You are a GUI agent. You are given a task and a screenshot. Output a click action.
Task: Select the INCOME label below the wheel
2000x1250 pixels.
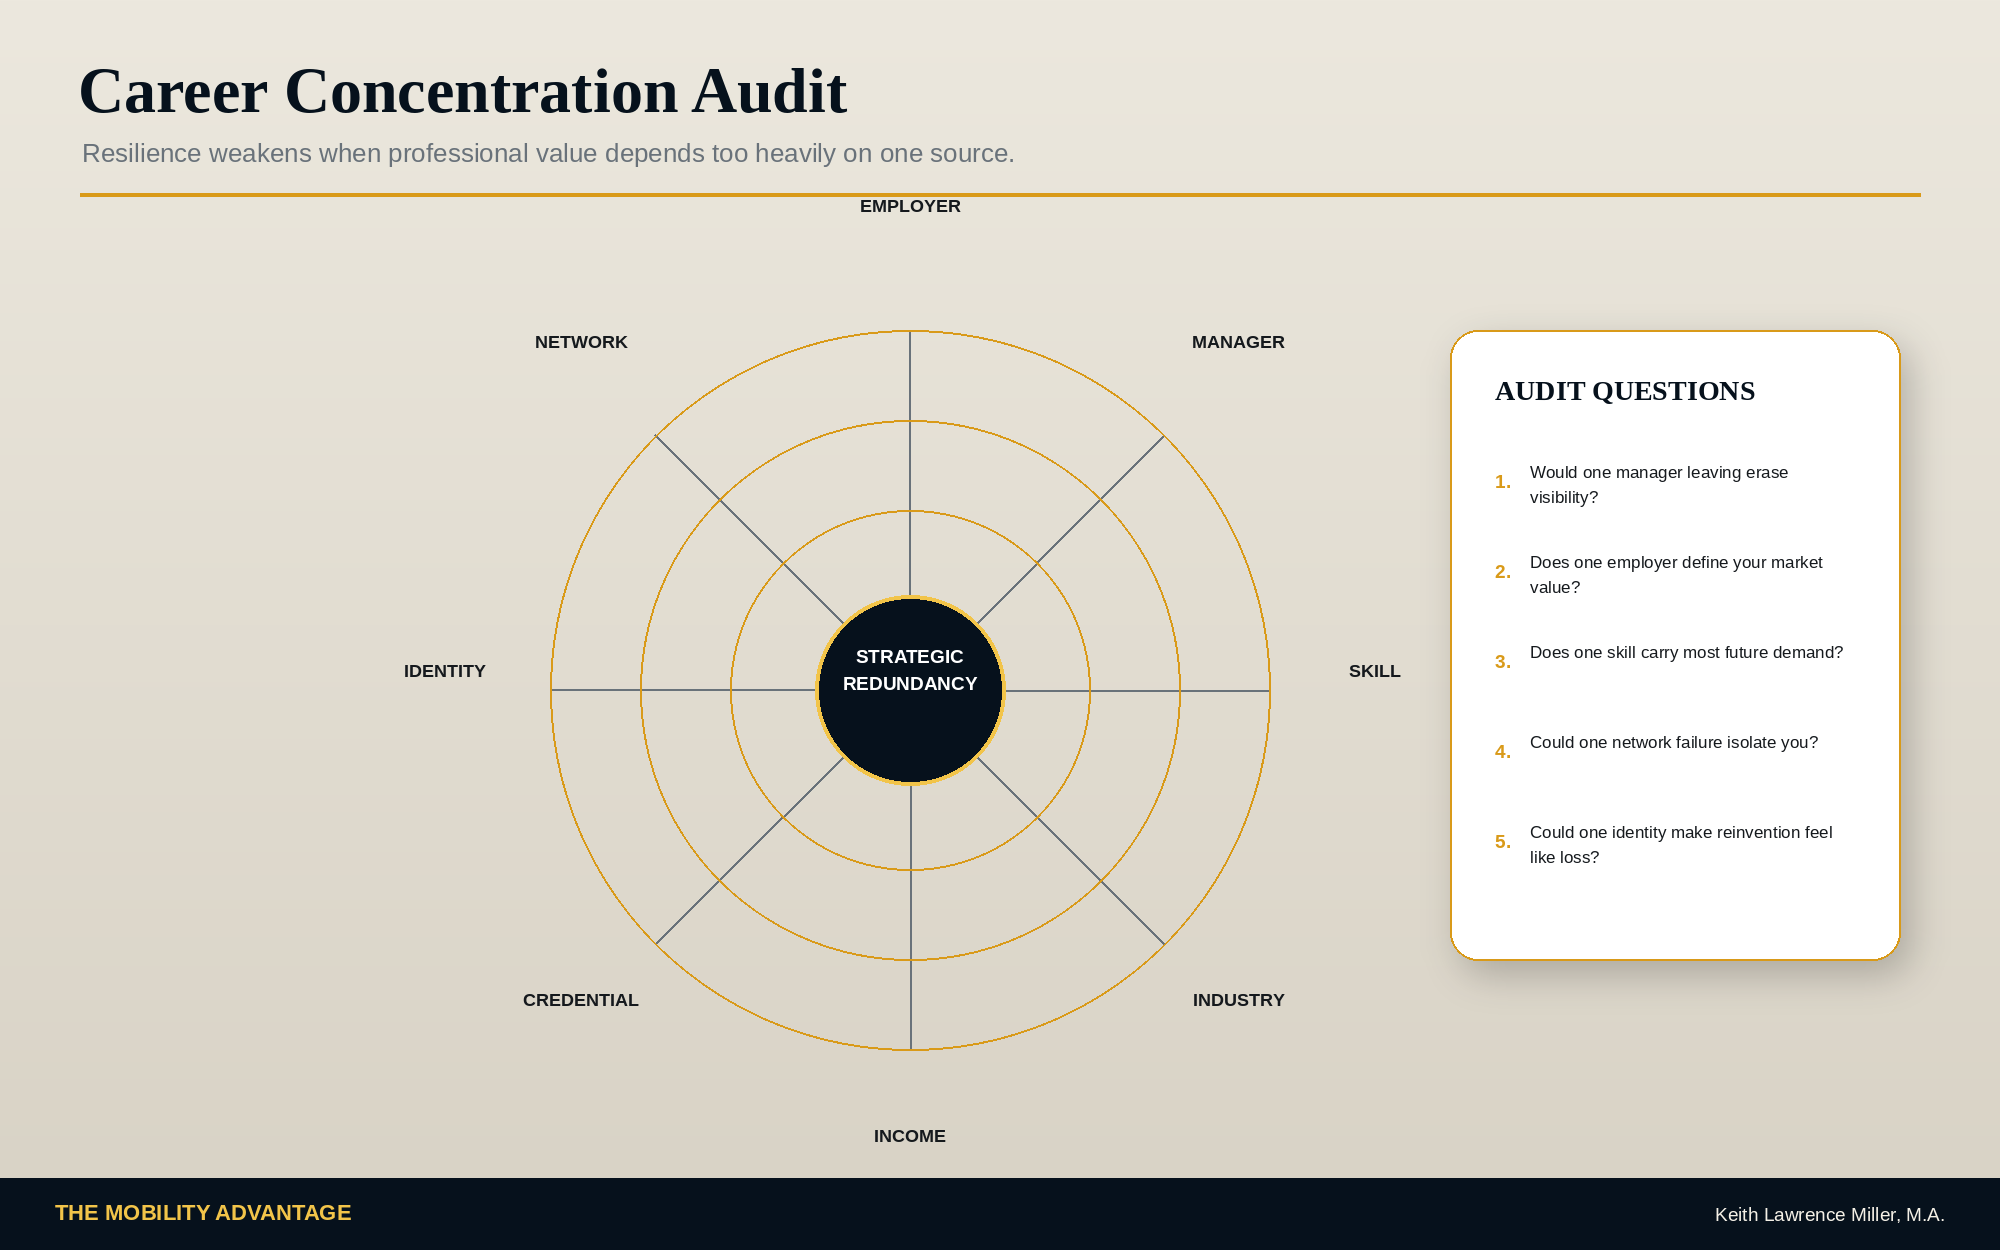(x=910, y=1136)
